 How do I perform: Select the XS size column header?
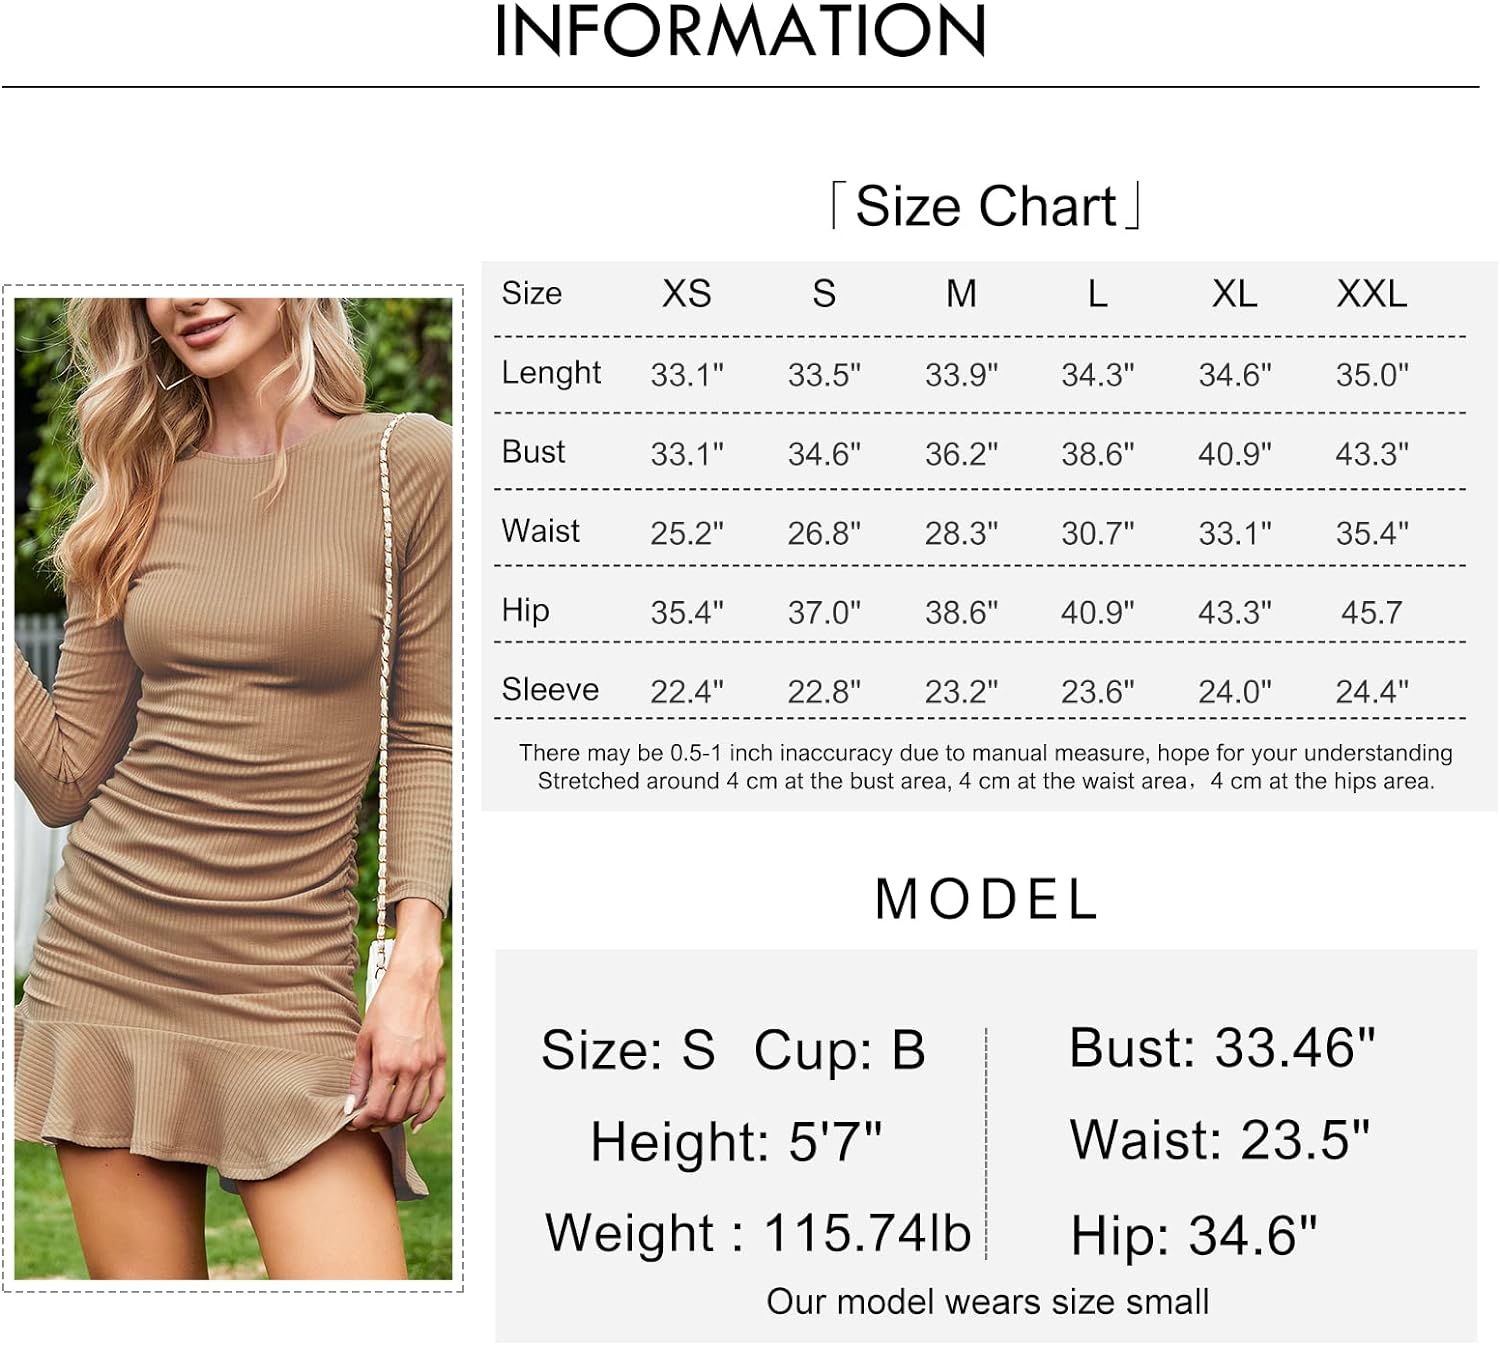[687, 293]
